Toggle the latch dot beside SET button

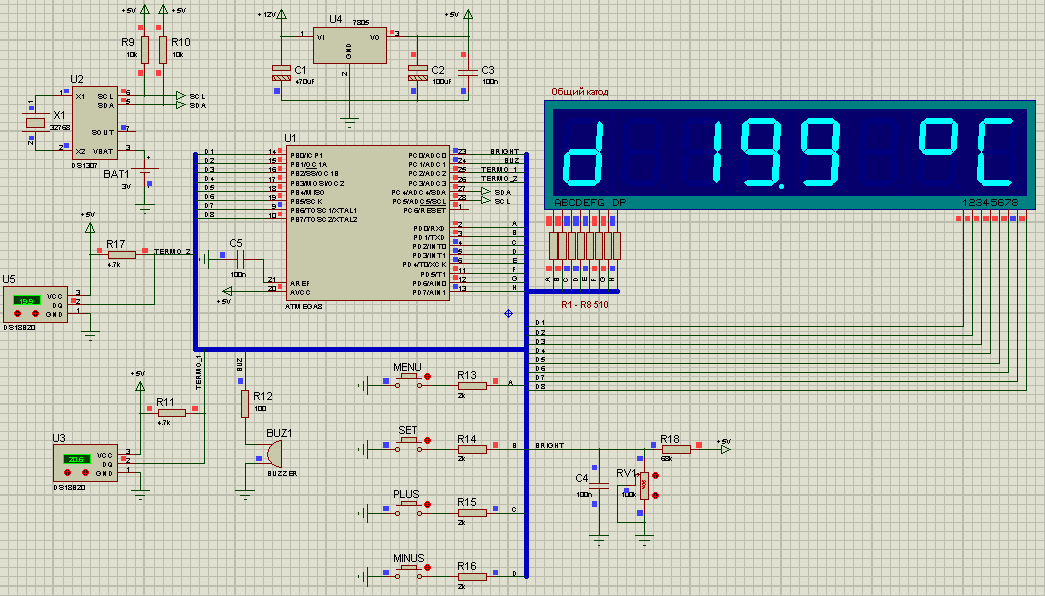429,441
